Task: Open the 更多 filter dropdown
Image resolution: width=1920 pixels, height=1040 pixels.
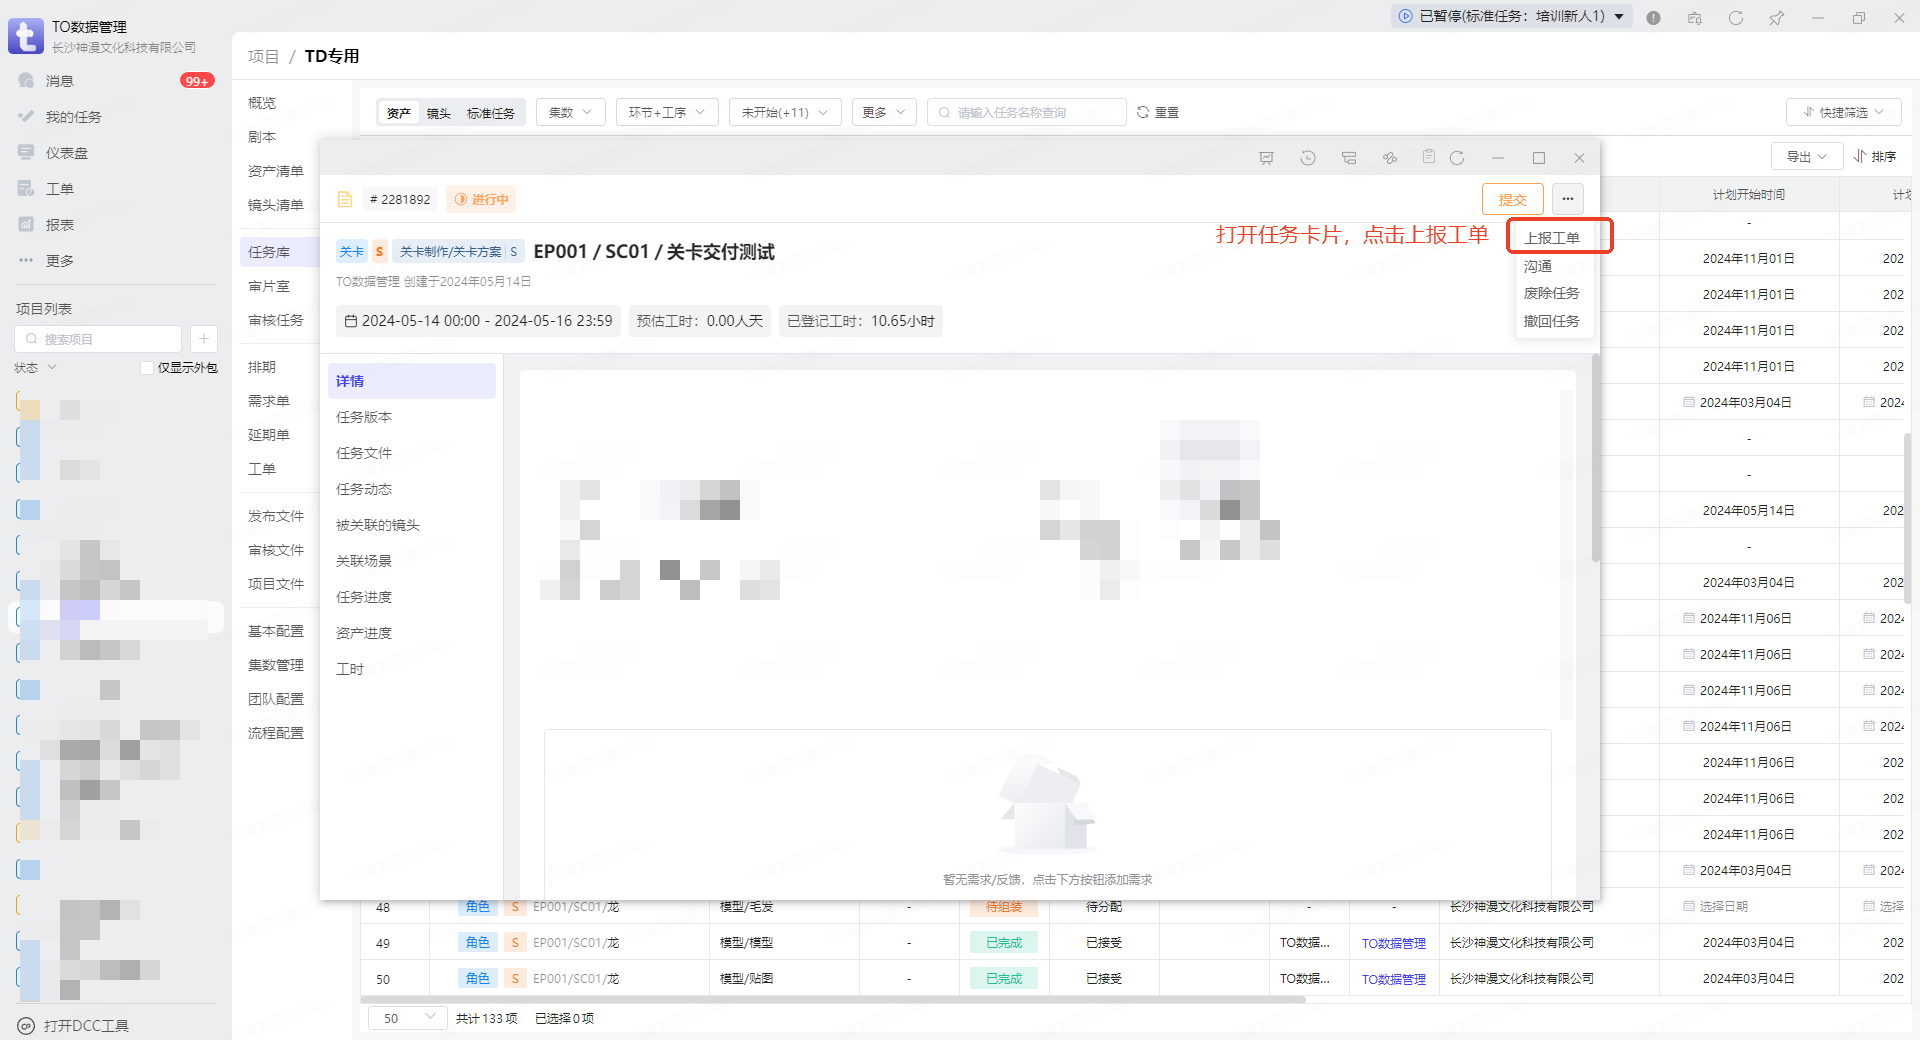Action: tap(884, 112)
